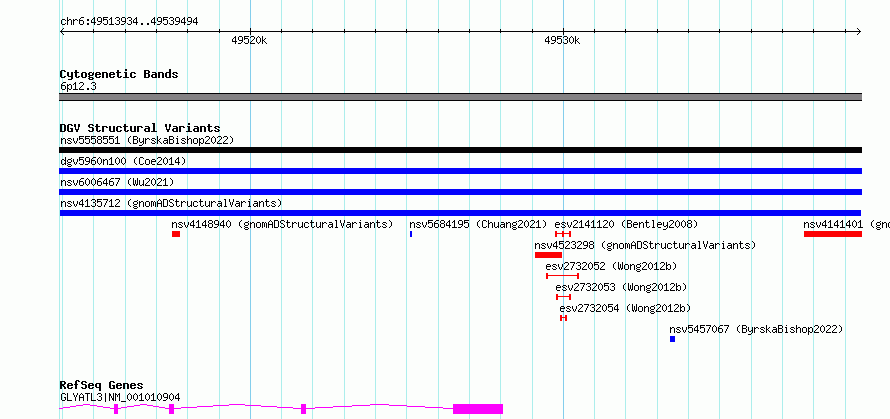Click the esv2141120 (Bentley2008) label
The image size is (890, 419).
coord(626,224)
